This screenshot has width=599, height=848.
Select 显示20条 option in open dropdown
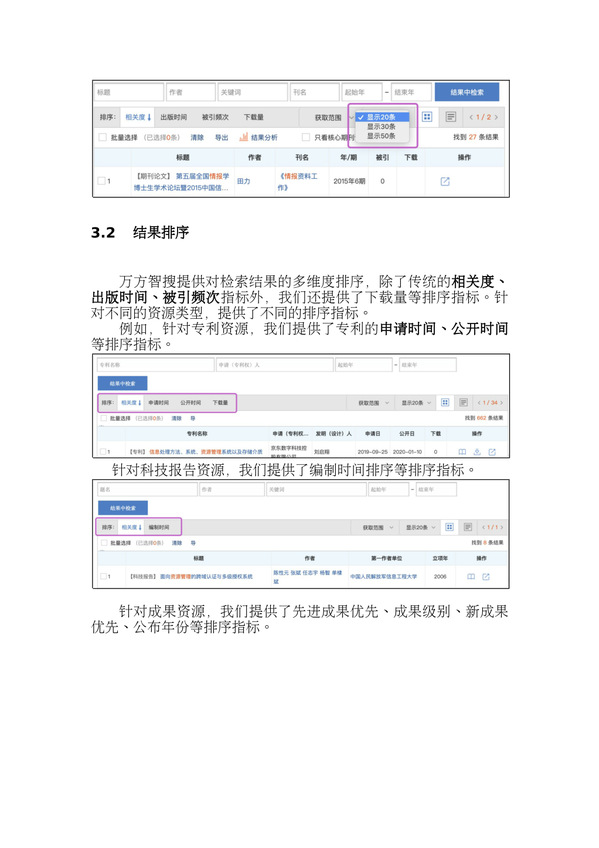(x=382, y=117)
